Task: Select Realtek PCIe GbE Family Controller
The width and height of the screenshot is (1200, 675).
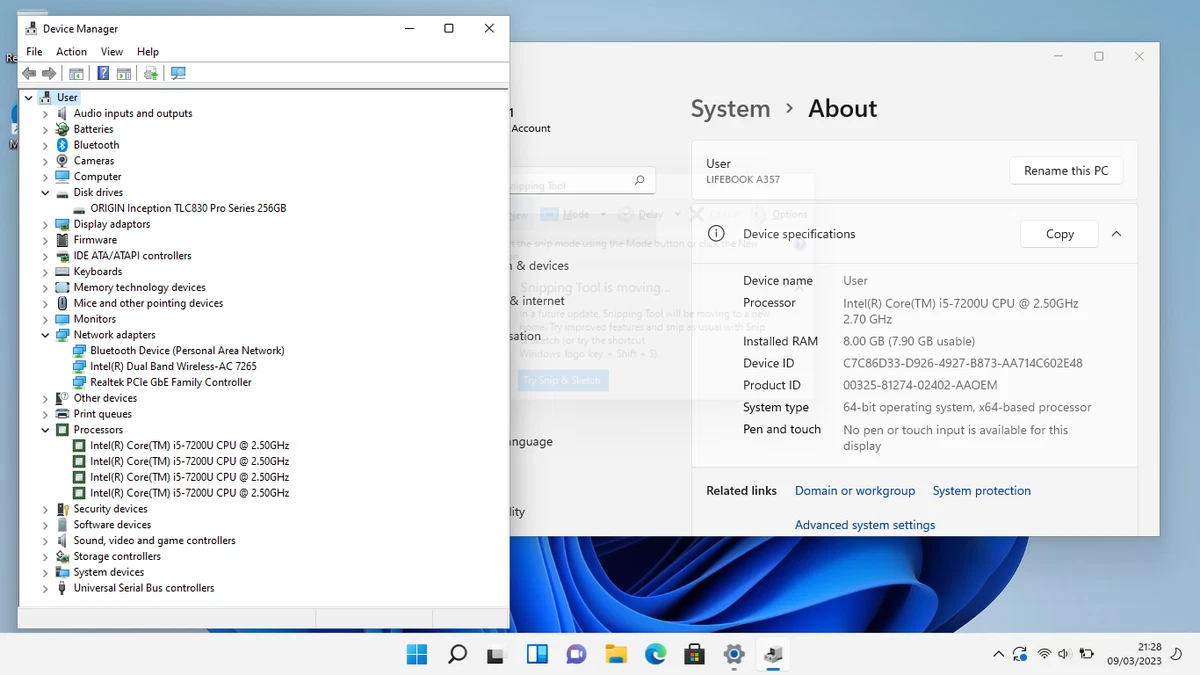Action: [x=171, y=383]
